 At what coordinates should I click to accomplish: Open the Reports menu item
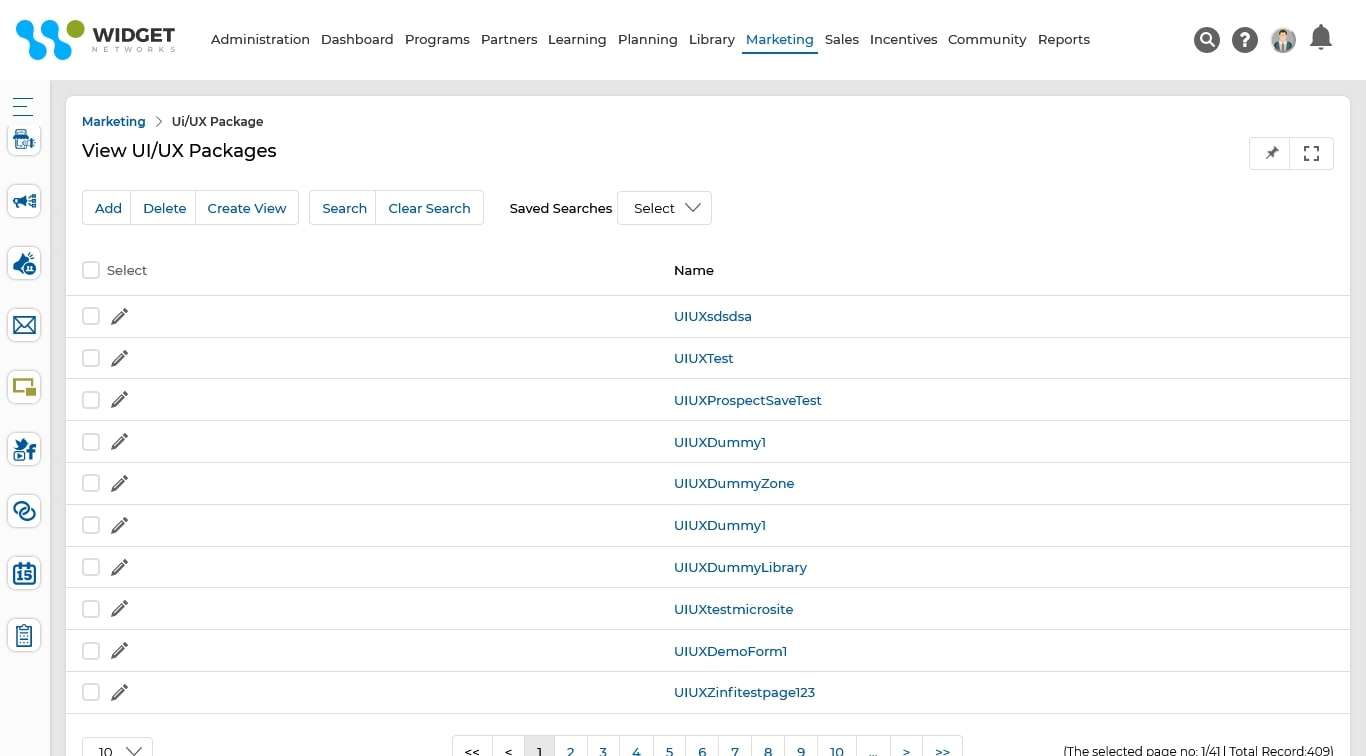click(x=1063, y=39)
